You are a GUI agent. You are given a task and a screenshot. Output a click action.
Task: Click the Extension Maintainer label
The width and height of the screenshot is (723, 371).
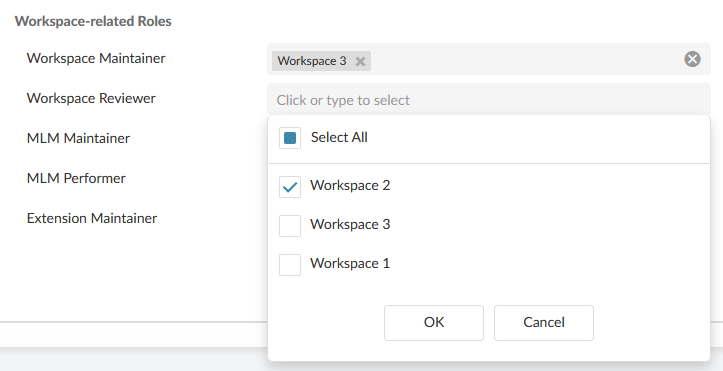tap(92, 218)
